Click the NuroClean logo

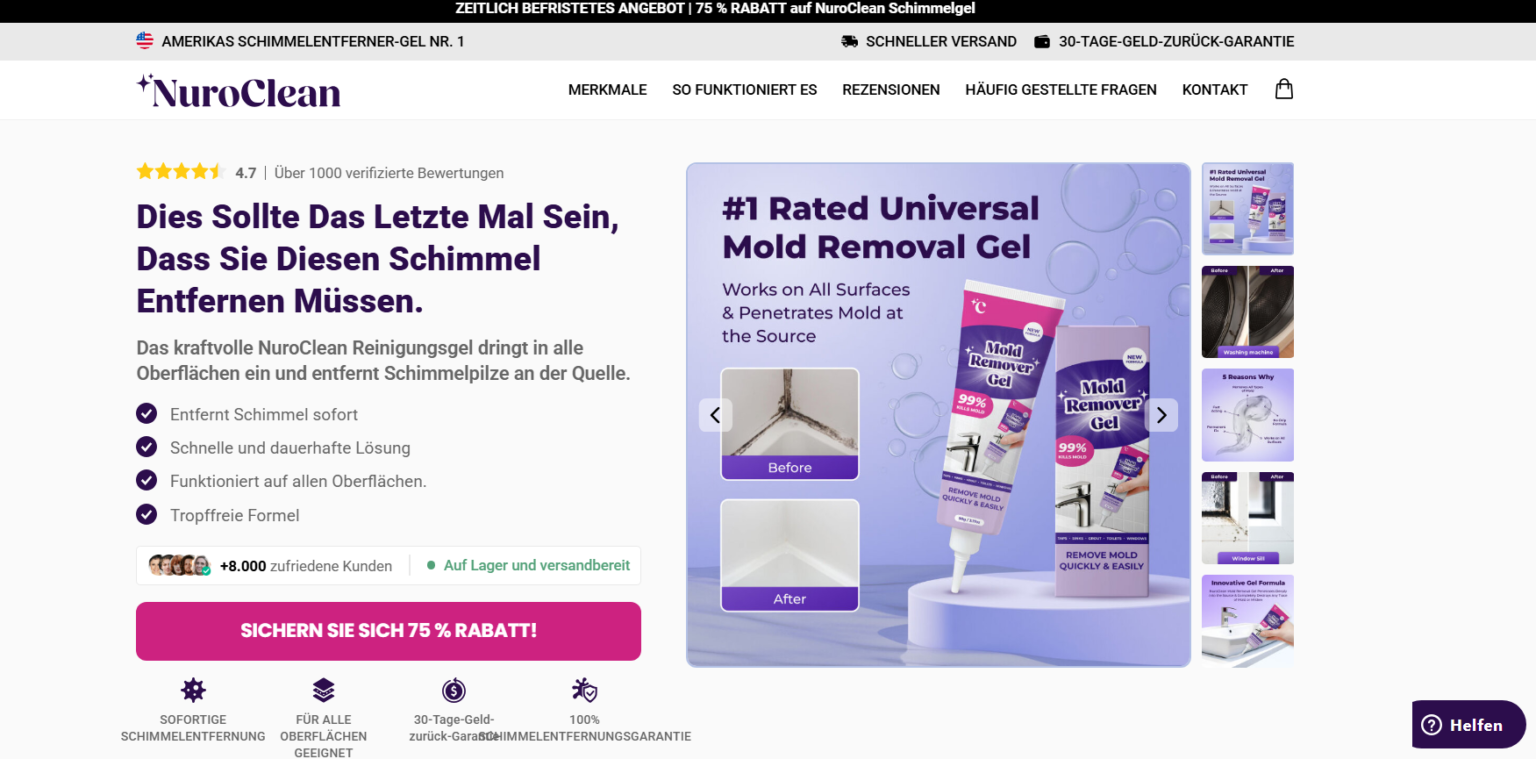[238, 91]
